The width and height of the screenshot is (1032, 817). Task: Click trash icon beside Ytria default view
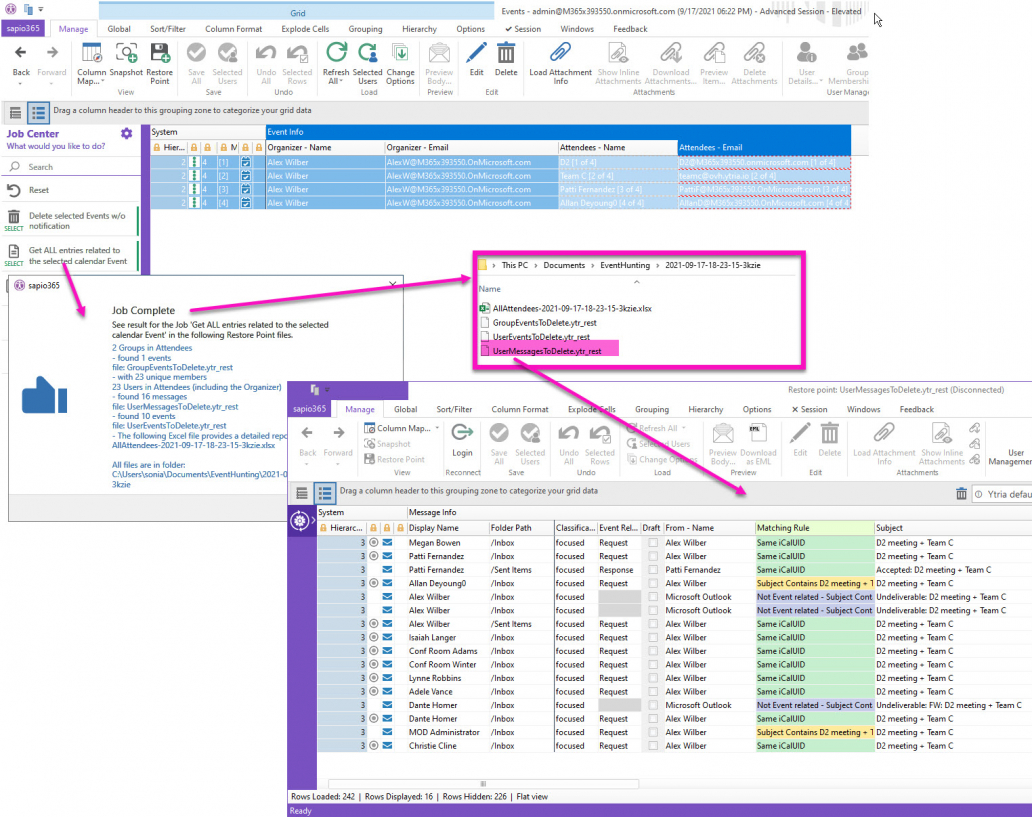(961, 494)
